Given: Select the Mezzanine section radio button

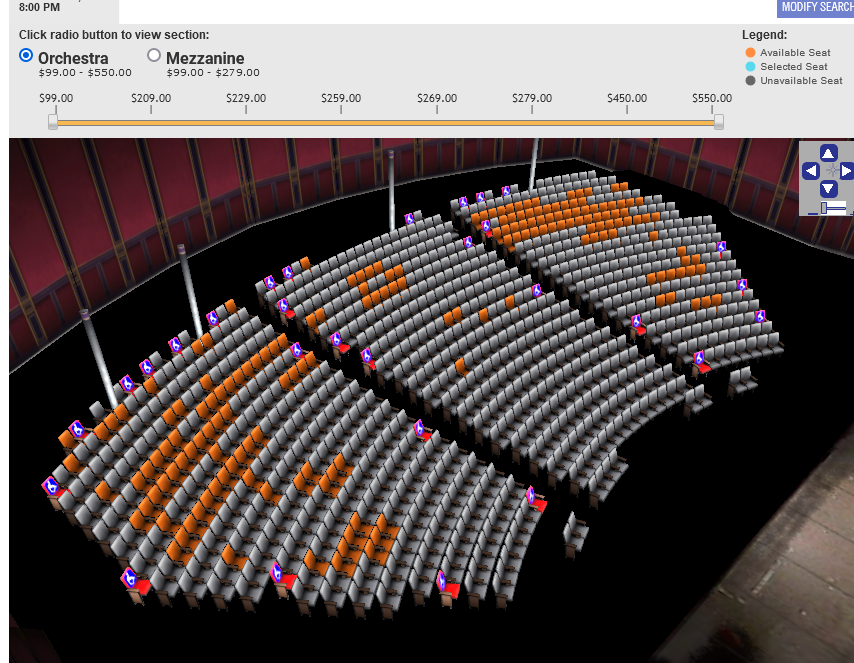Looking at the screenshot, I should coord(154,56).
